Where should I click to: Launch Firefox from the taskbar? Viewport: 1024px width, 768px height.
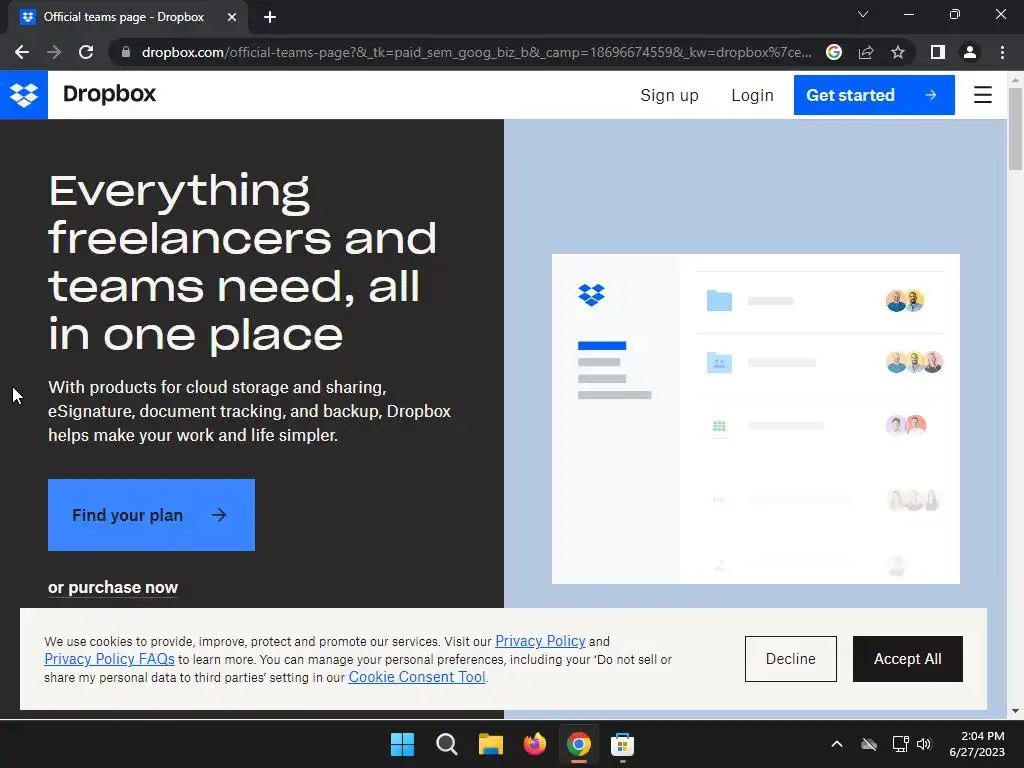(x=535, y=744)
